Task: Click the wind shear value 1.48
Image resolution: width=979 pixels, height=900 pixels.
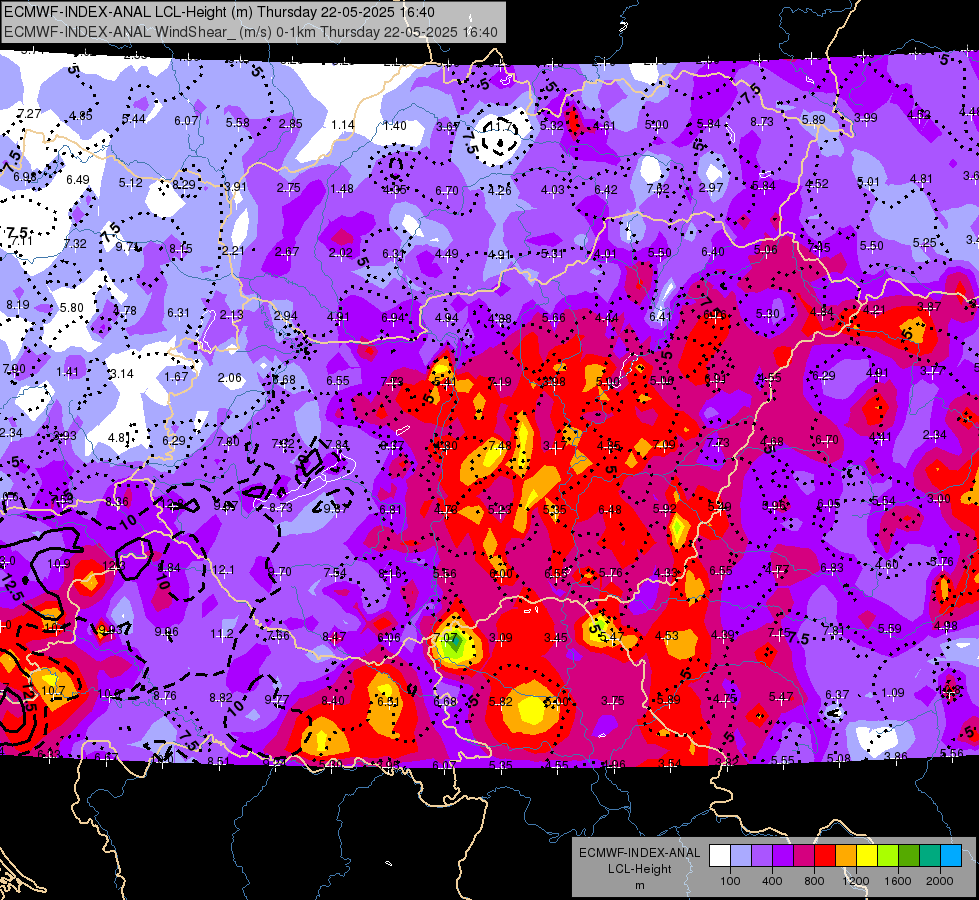Action: tap(342, 189)
